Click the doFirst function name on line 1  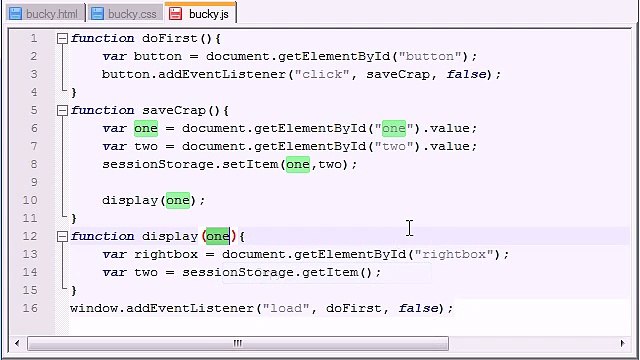pyautogui.click(x=169, y=38)
